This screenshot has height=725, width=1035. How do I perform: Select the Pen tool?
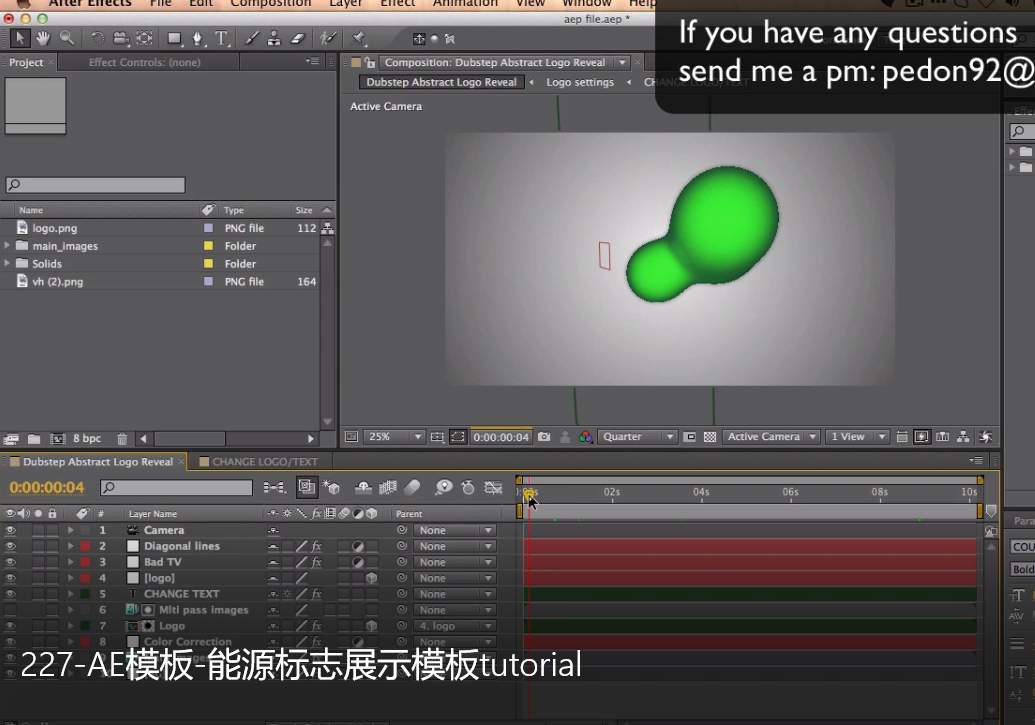[197, 38]
